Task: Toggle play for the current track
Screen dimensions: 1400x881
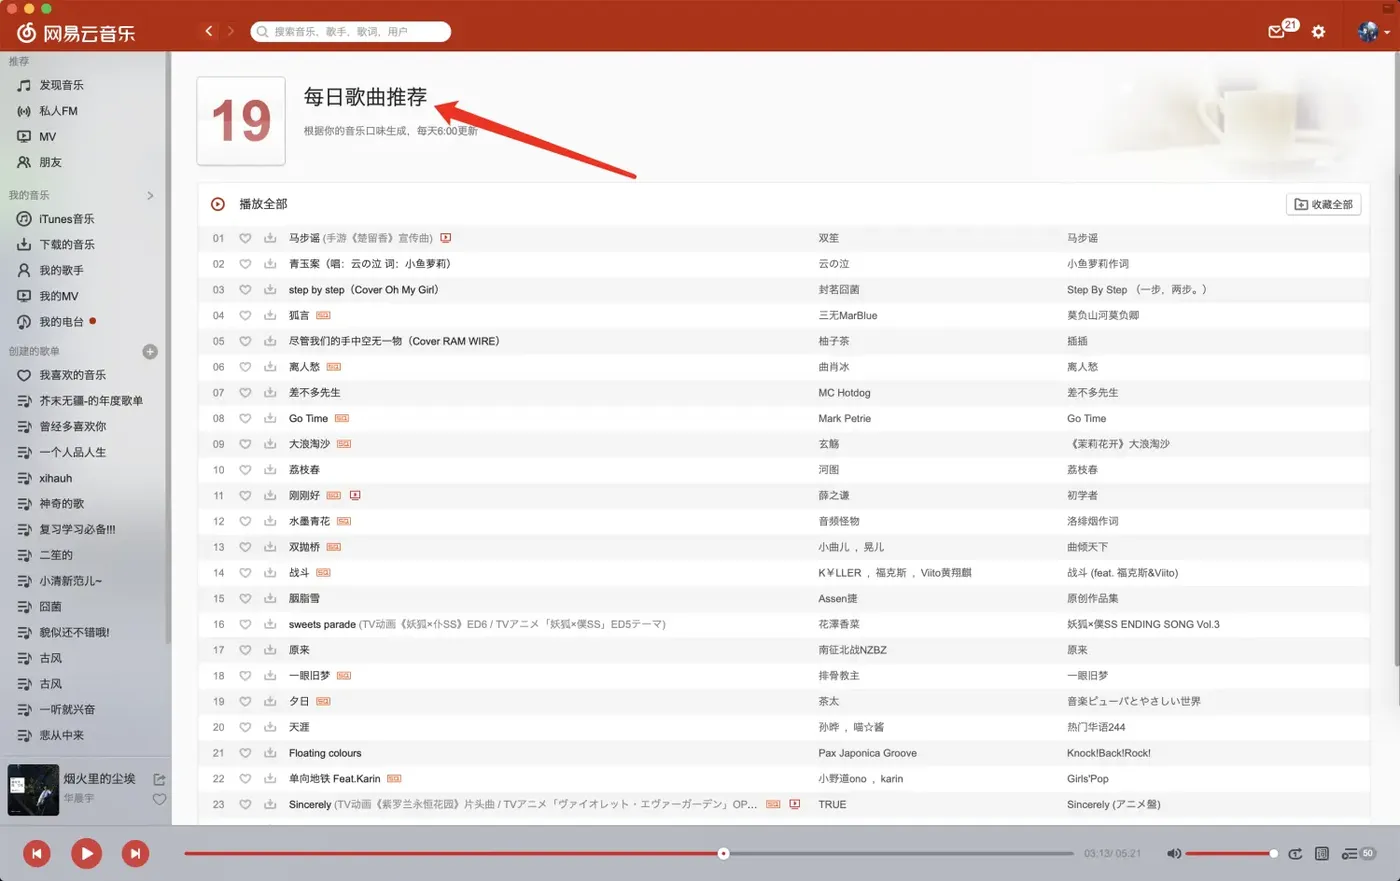Action: pyautogui.click(x=86, y=853)
